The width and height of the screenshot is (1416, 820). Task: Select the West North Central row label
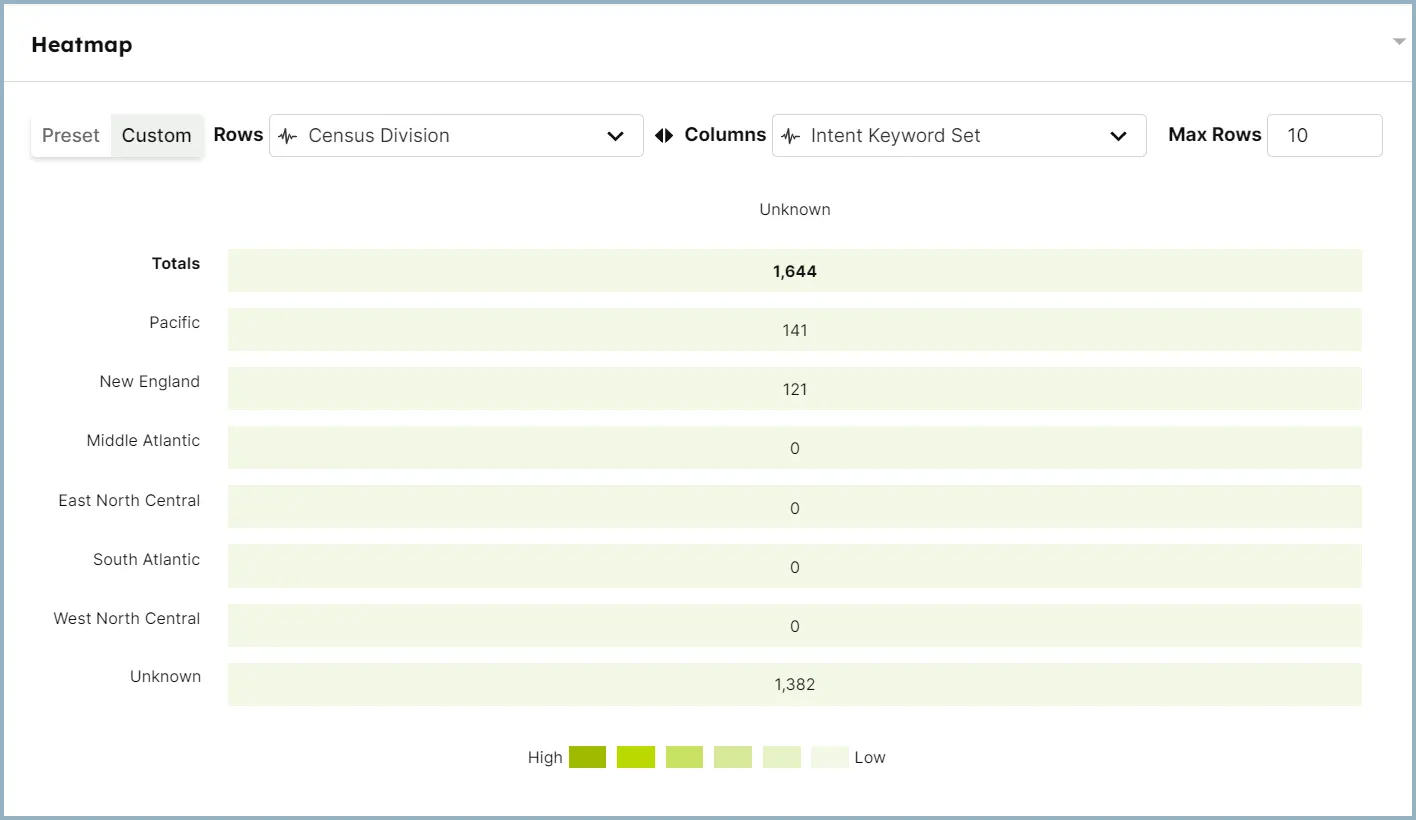click(x=127, y=618)
